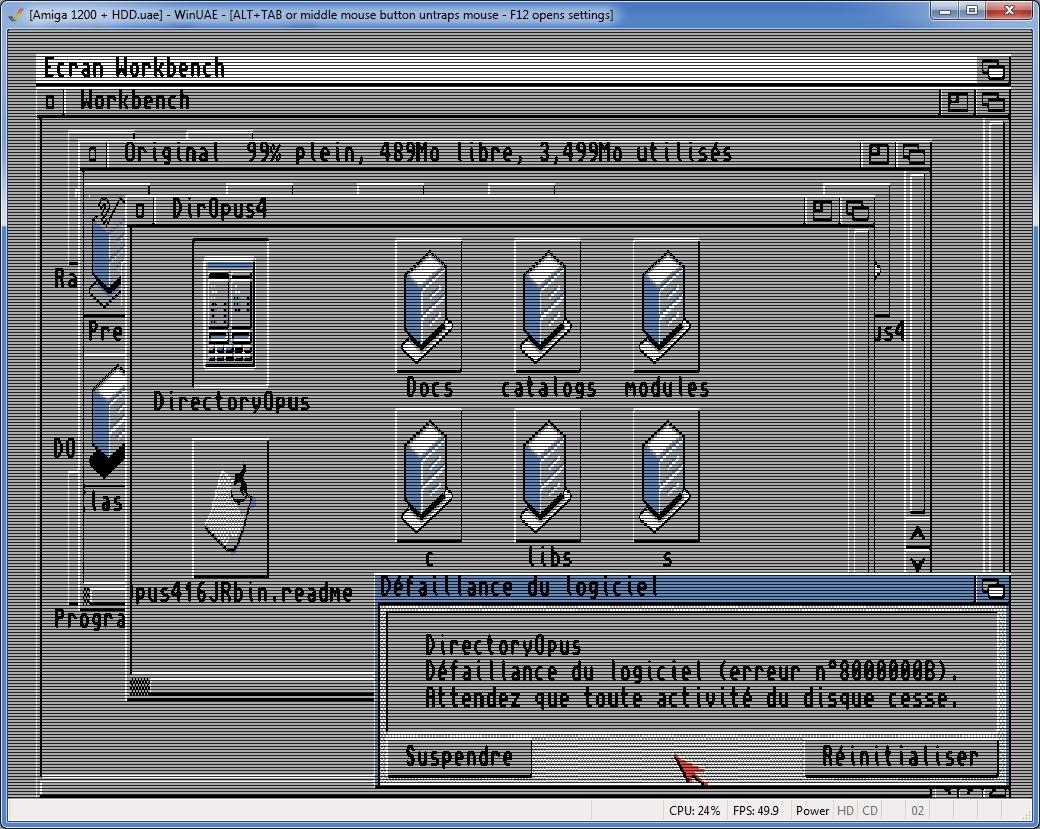This screenshot has width=1040, height=829.
Task: Close the WinUAE emulator window
Action: click(x=1009, y=11)
